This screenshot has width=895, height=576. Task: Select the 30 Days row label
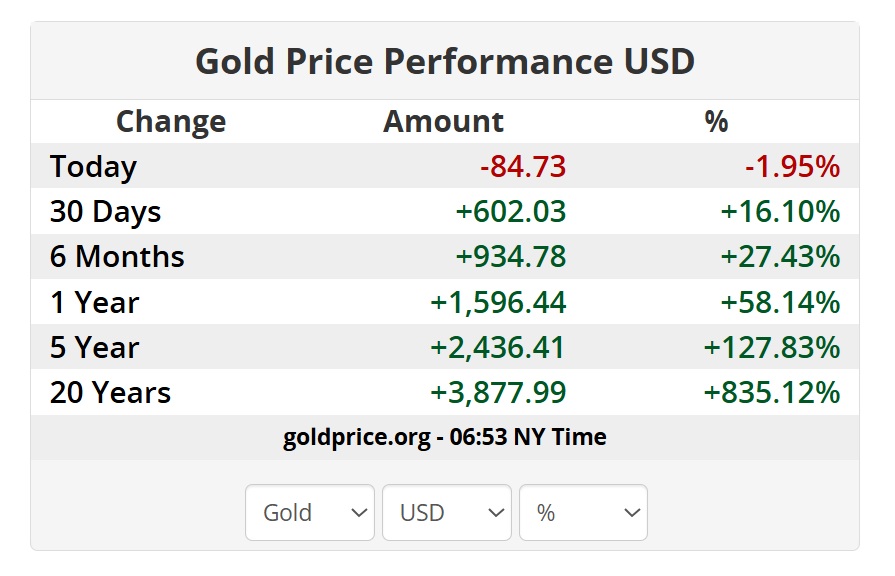pos(105,212)
